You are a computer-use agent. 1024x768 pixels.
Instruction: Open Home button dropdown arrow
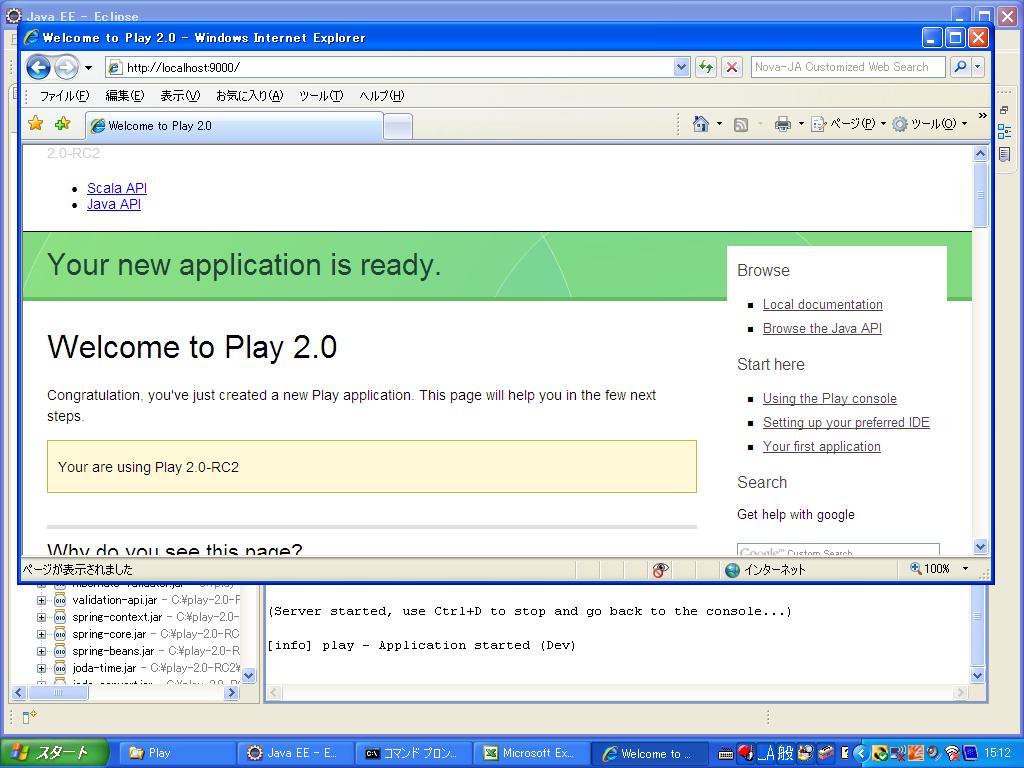(720, 123)
